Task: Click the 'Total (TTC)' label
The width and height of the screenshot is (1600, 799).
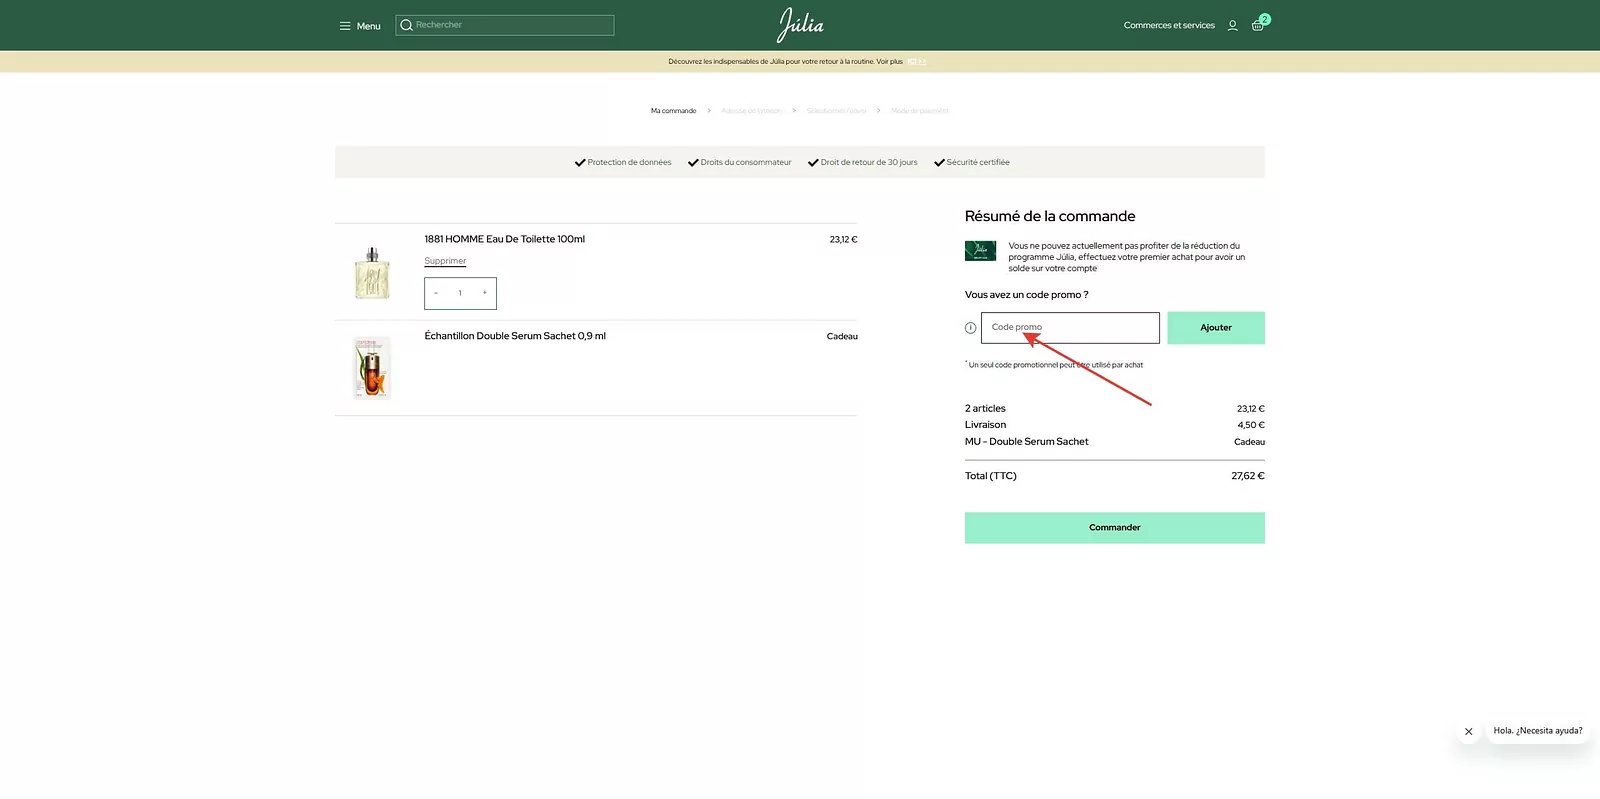Action: [x=990, y=476]
